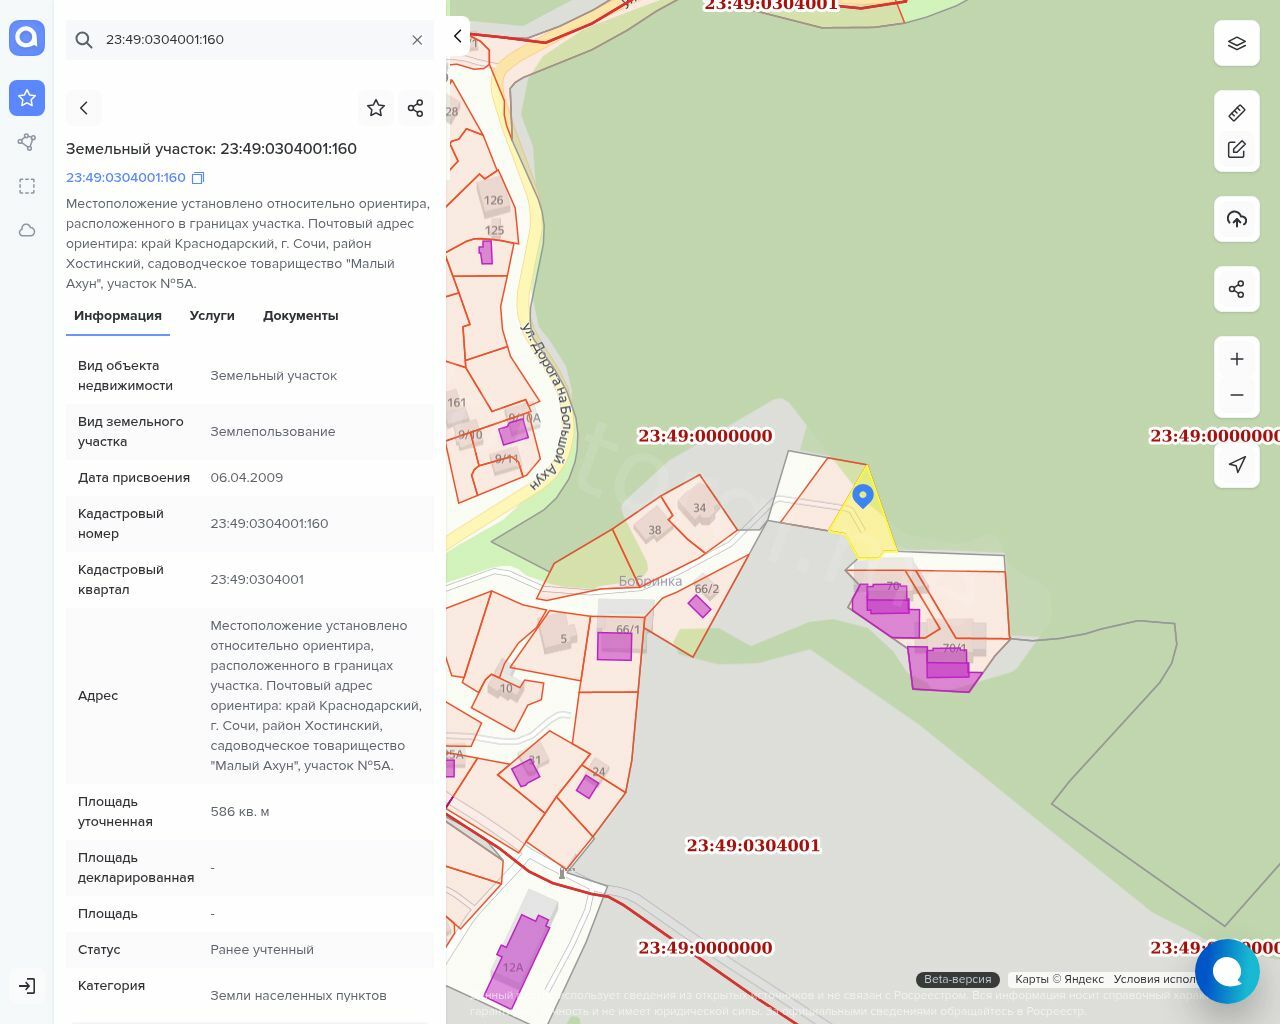Share the parcel from info panel
Image resolution: width=1280 pixels, height=1024 pixels.
[x=416, y=108]
